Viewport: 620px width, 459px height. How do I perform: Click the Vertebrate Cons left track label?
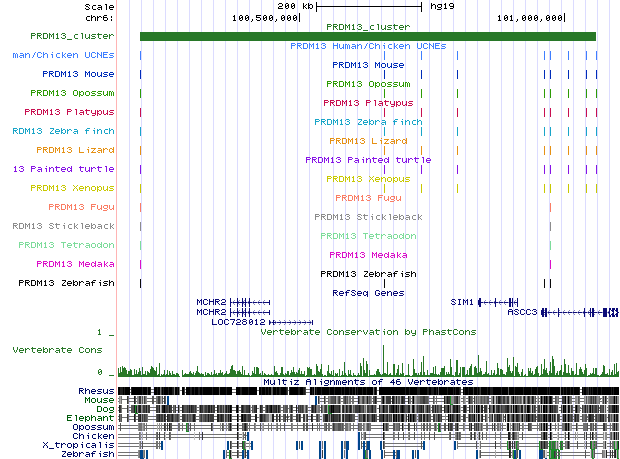pyautogui.click(x=57, y=351)
